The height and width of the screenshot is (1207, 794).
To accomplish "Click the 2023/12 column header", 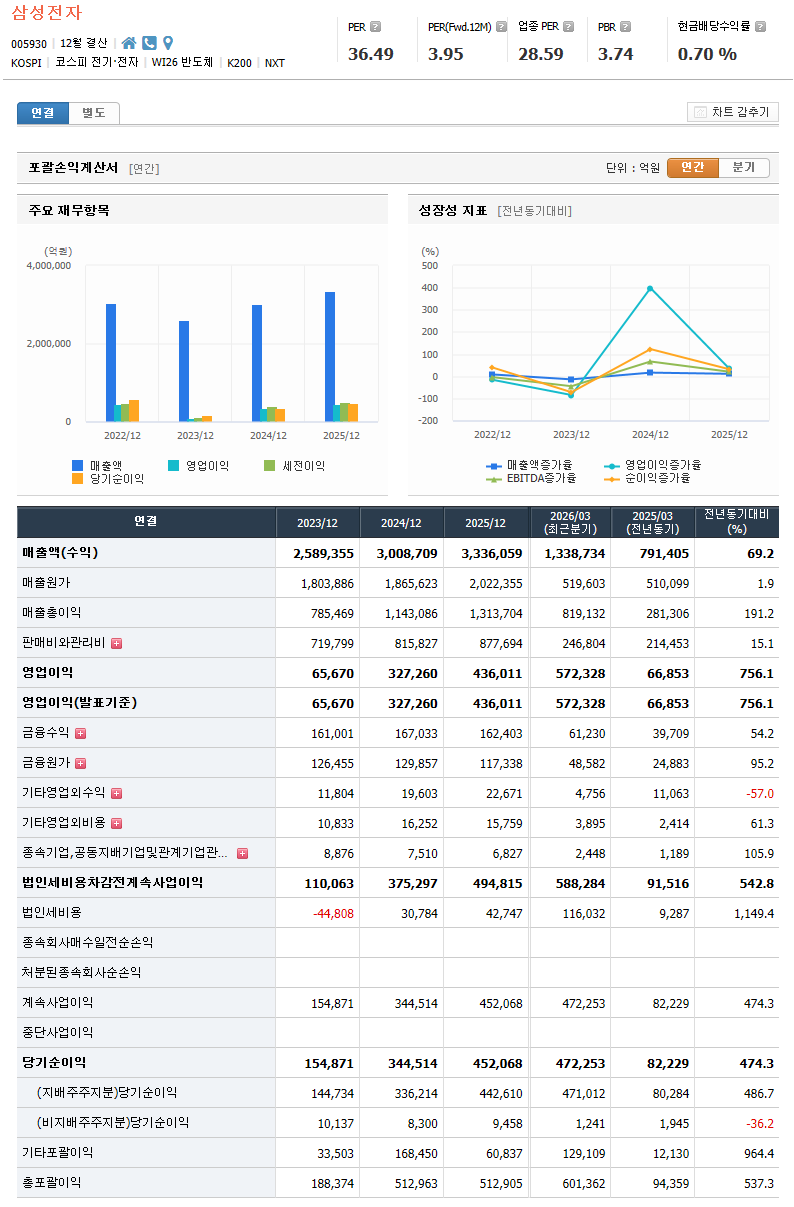I will point(318,523).
